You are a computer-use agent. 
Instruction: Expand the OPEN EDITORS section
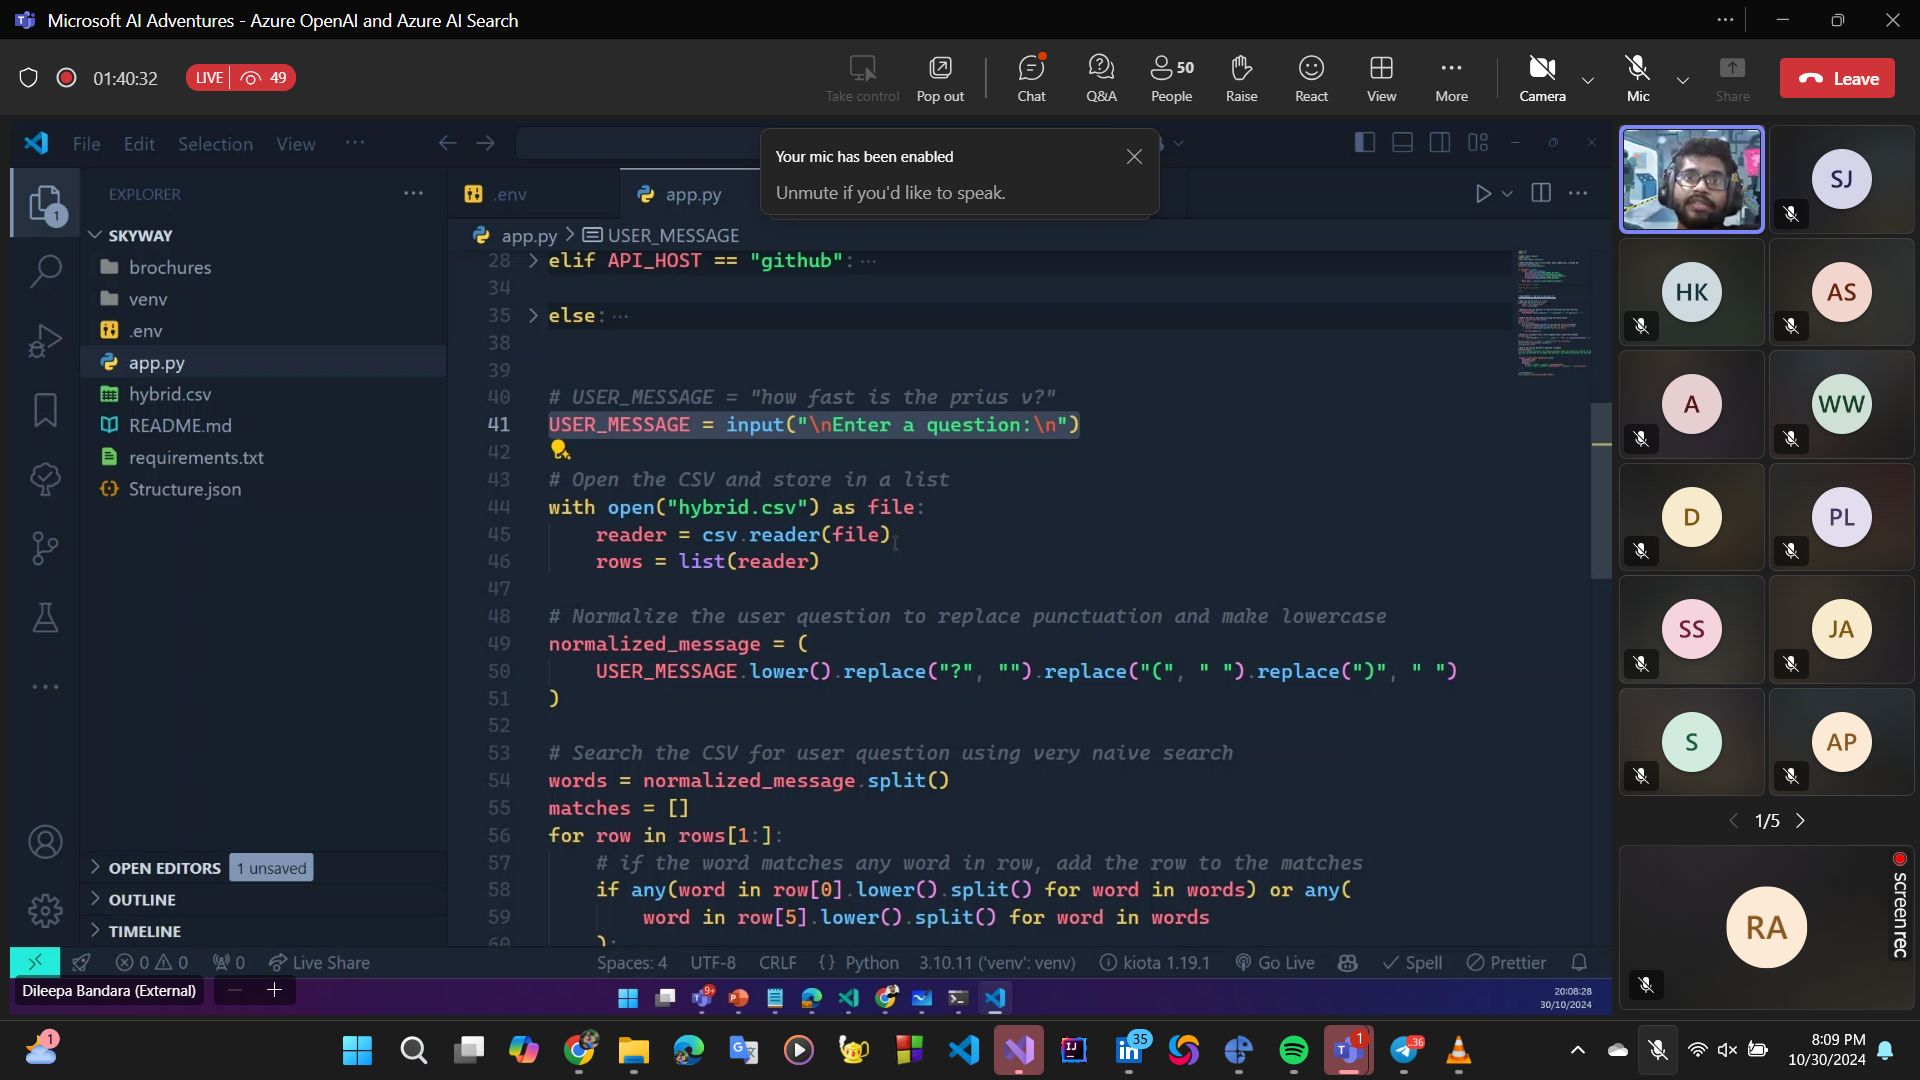click(x=164, y=868)
